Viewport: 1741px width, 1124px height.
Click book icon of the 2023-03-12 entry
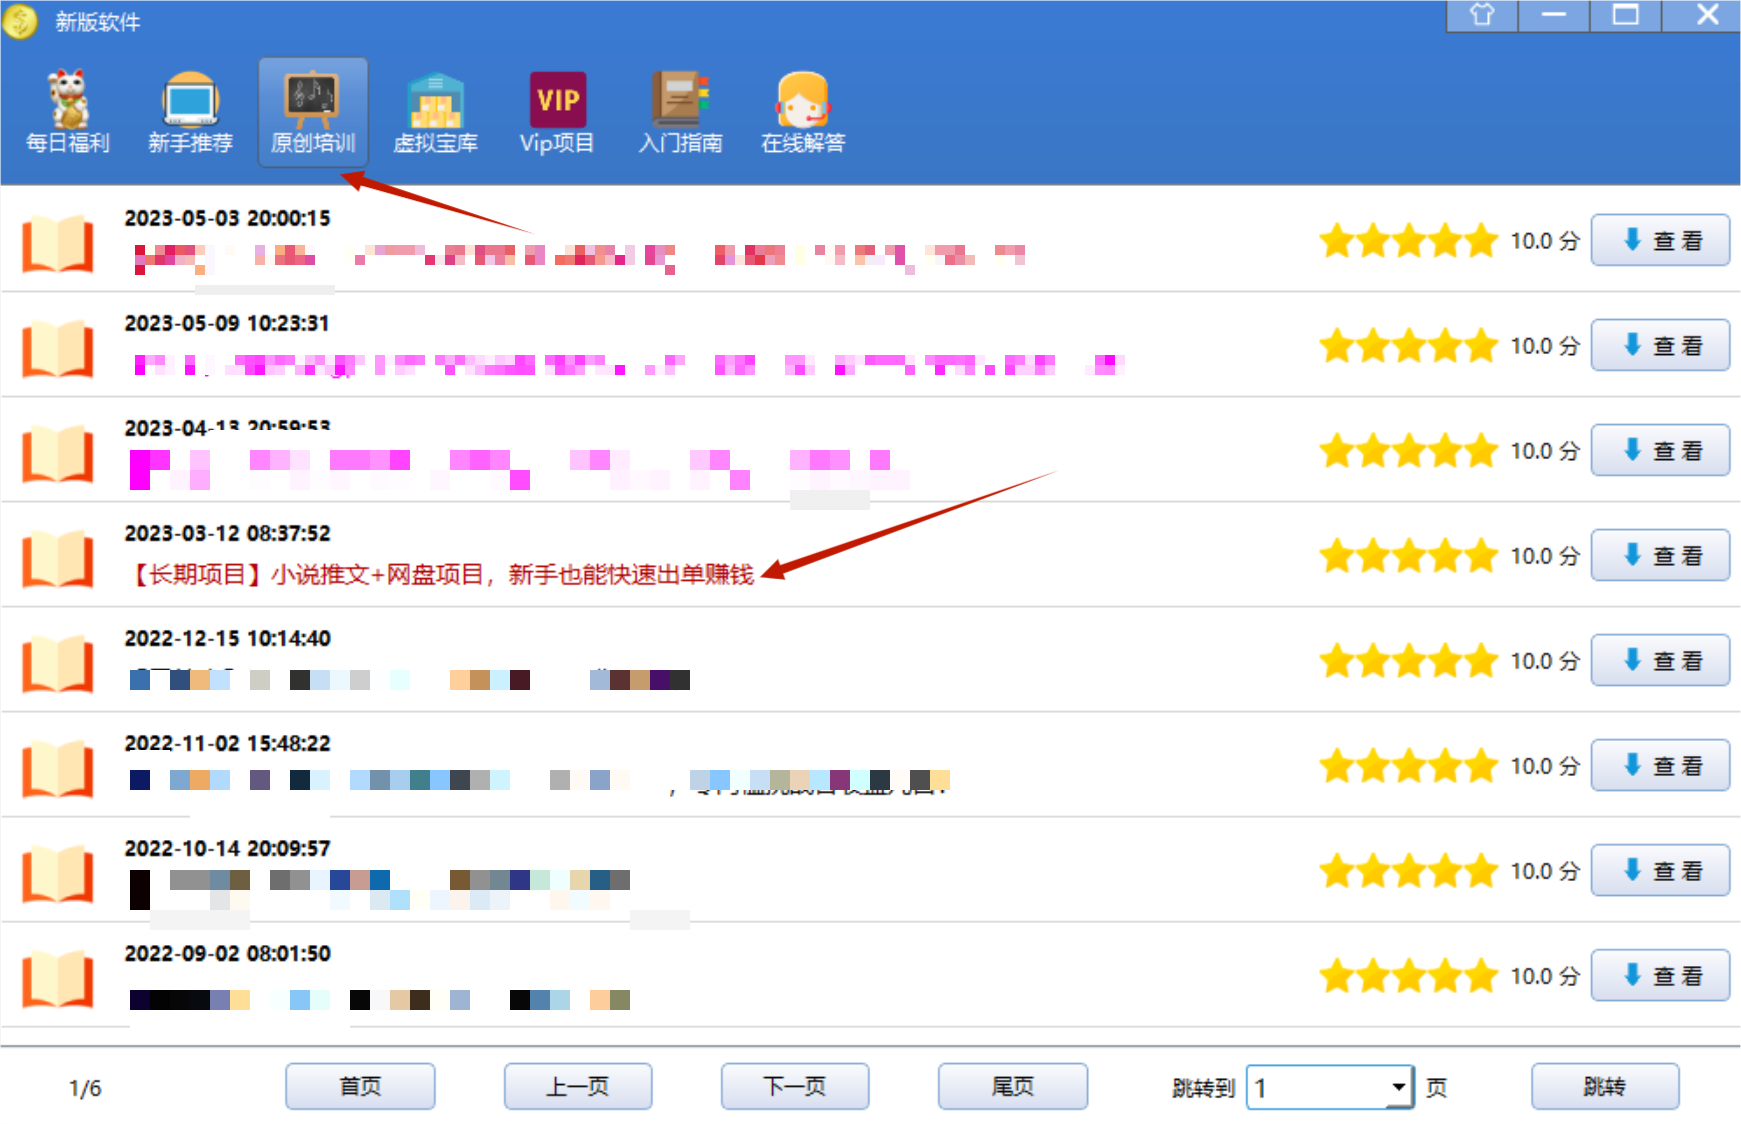click(x=58, y=558)
